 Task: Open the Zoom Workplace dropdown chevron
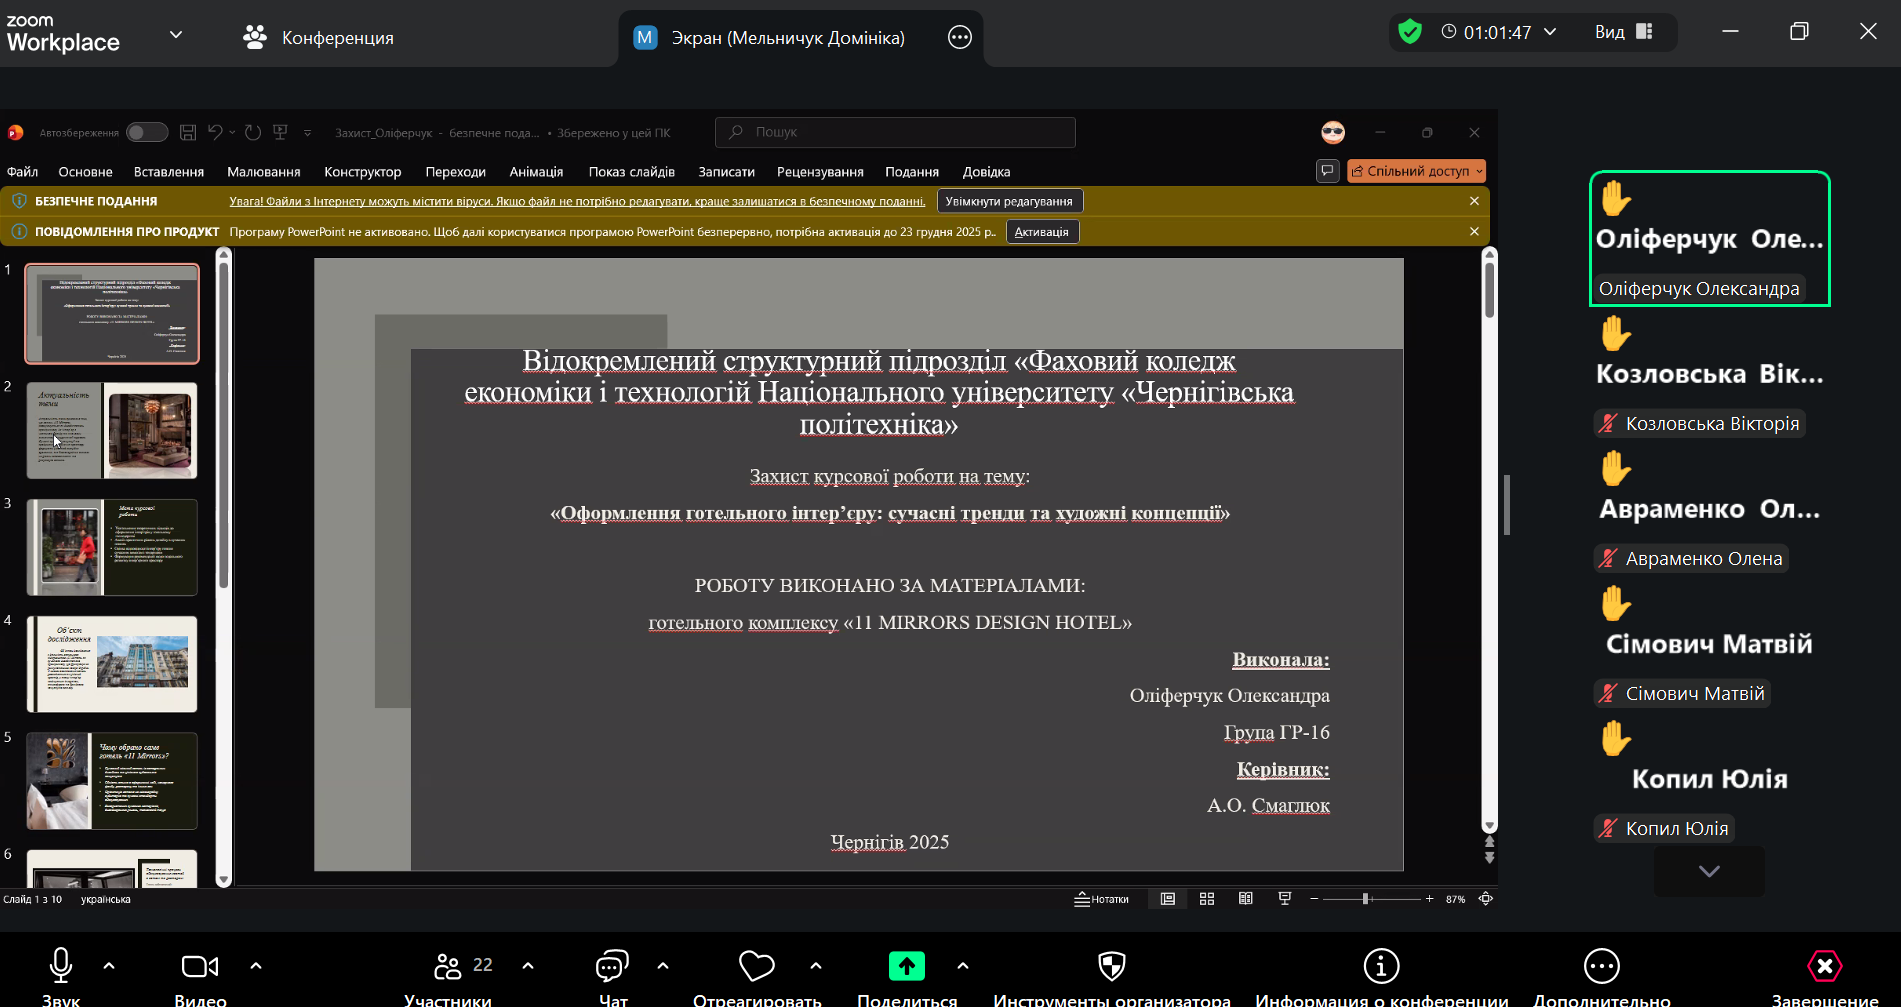click(x=176, y=35)
